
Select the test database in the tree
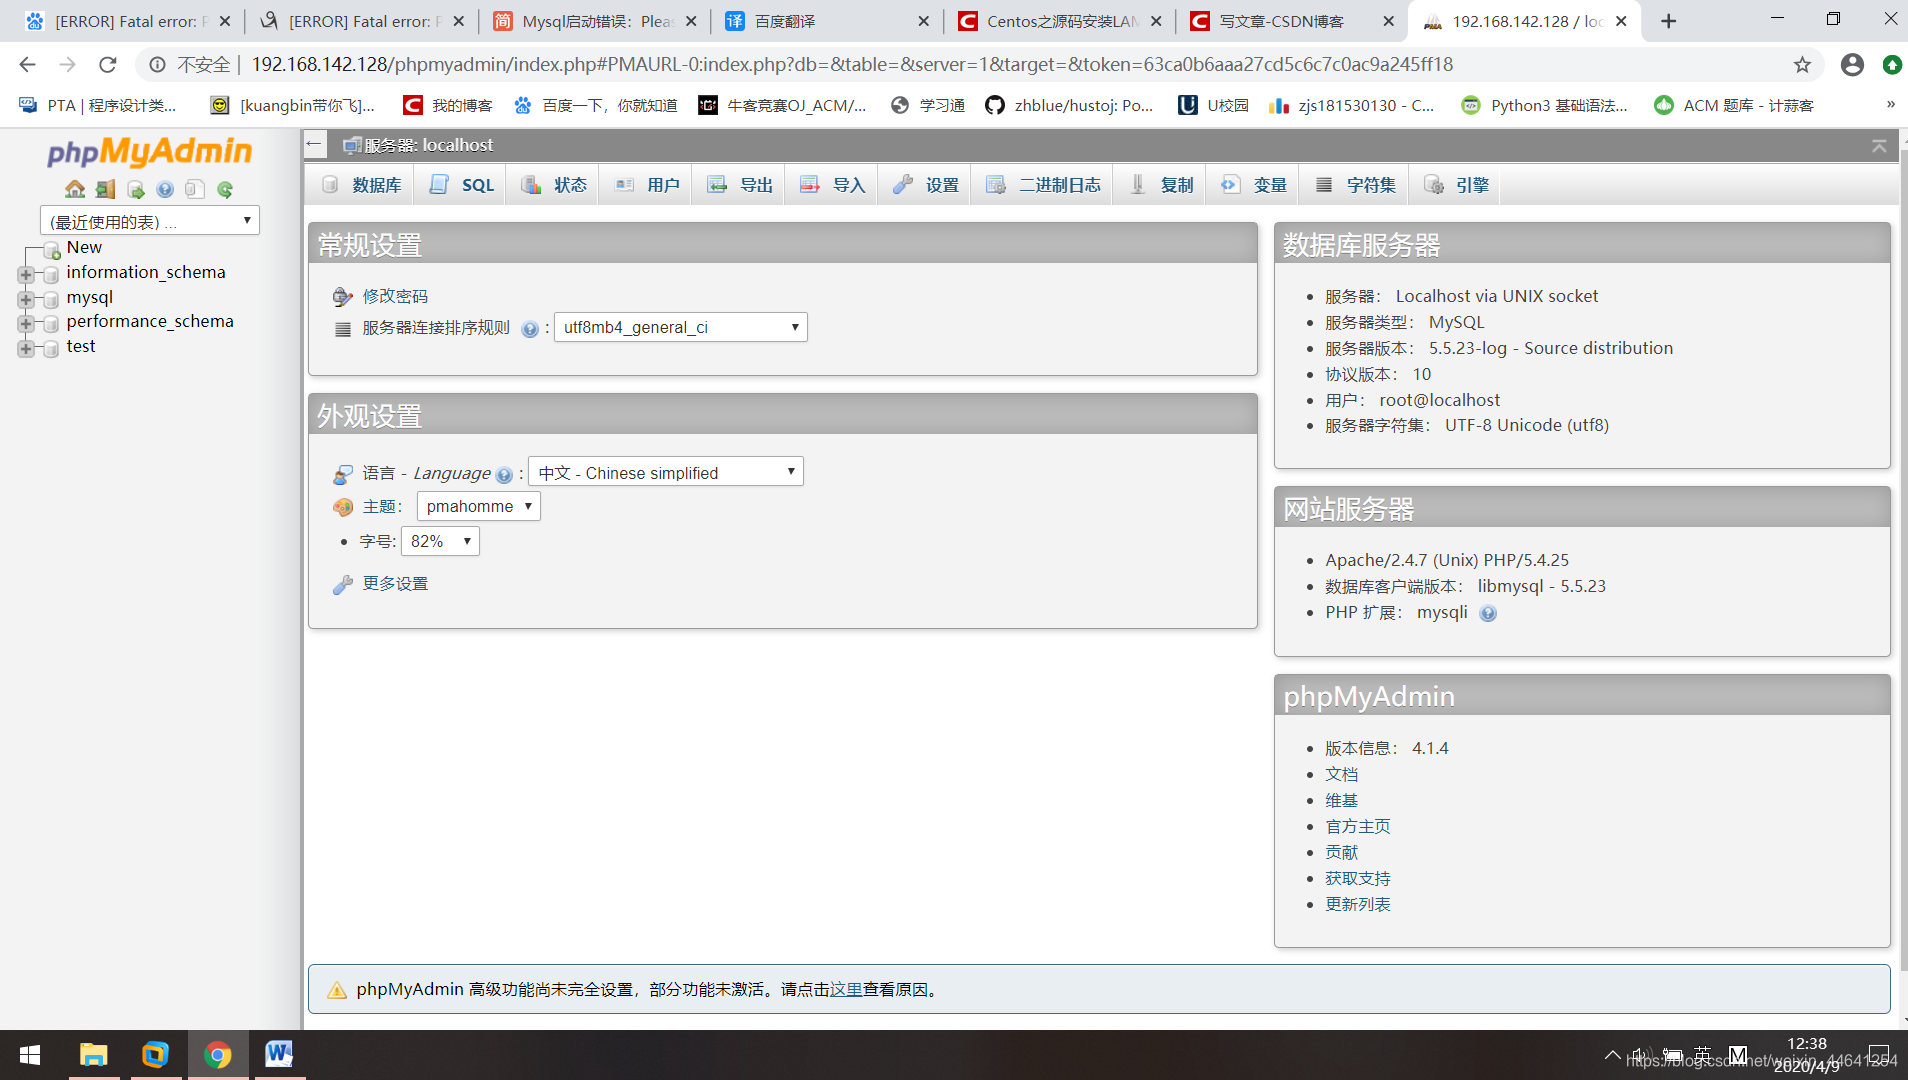pos(81,347)
